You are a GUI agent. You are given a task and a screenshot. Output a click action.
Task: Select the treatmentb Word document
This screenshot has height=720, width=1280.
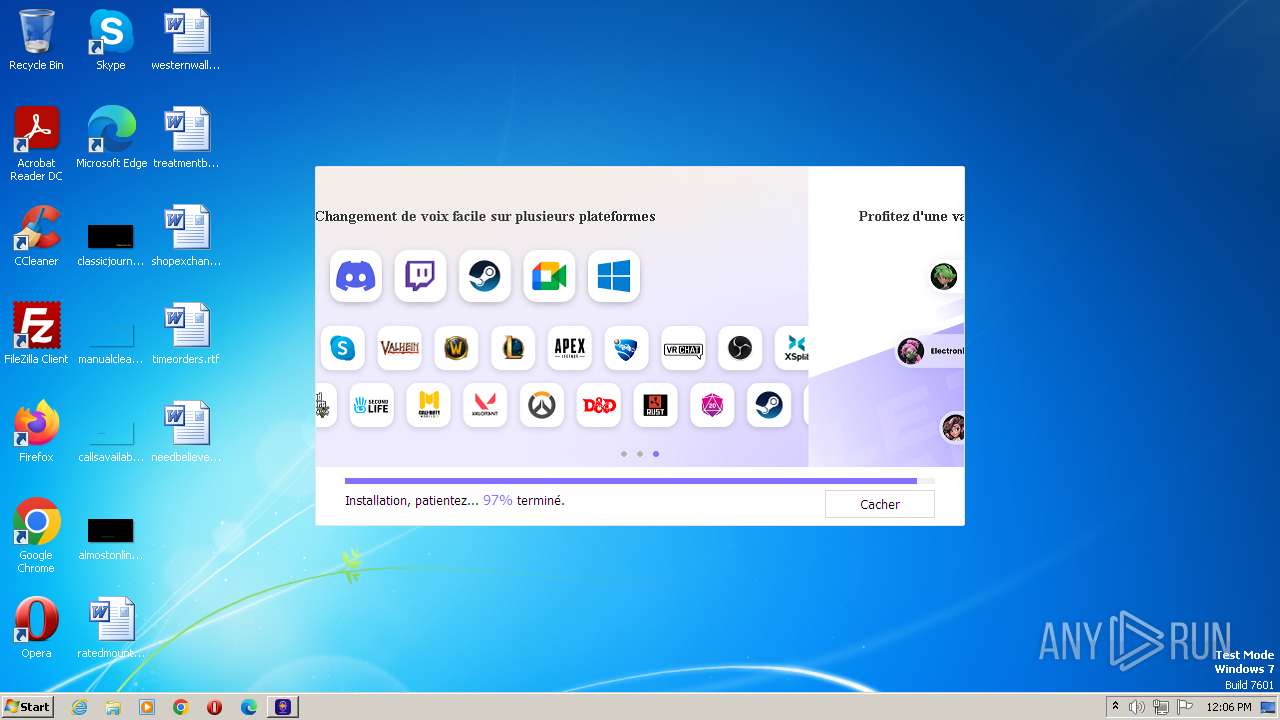[186, 138]
